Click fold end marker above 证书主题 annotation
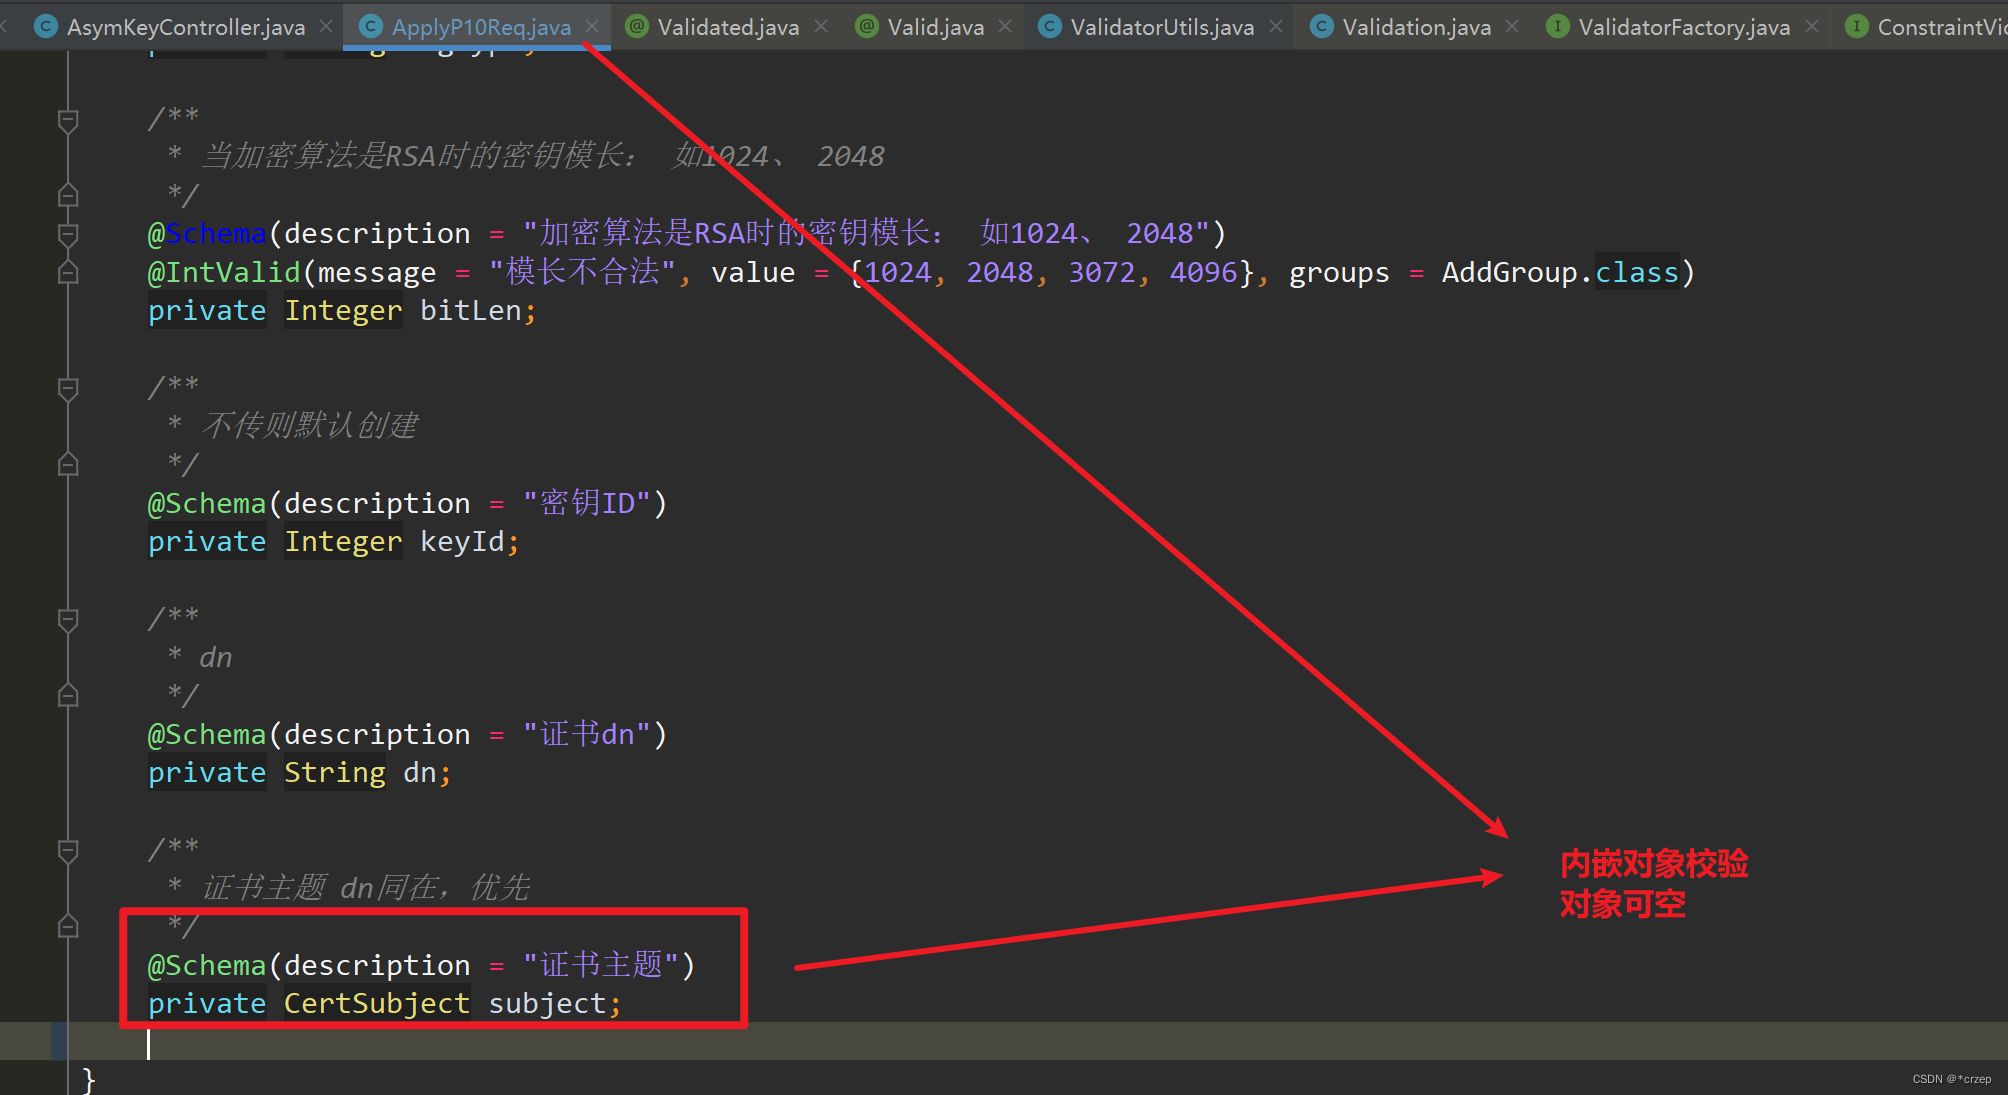 (x=68, y=926)
